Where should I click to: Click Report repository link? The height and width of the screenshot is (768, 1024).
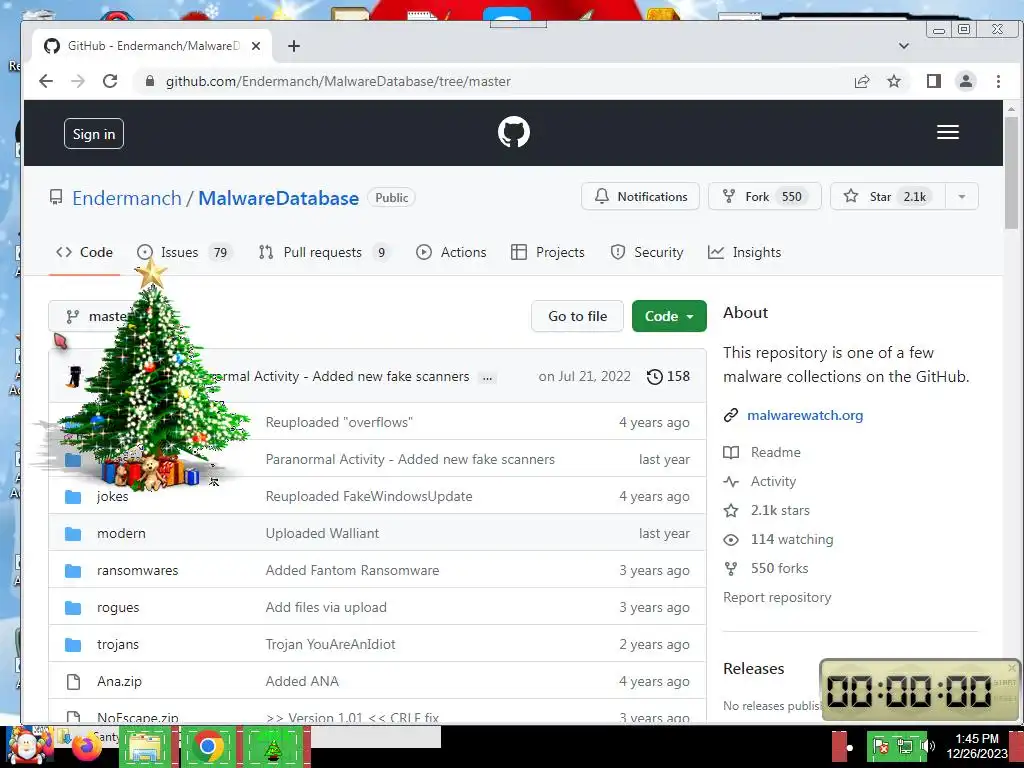[x=777, y=598]
